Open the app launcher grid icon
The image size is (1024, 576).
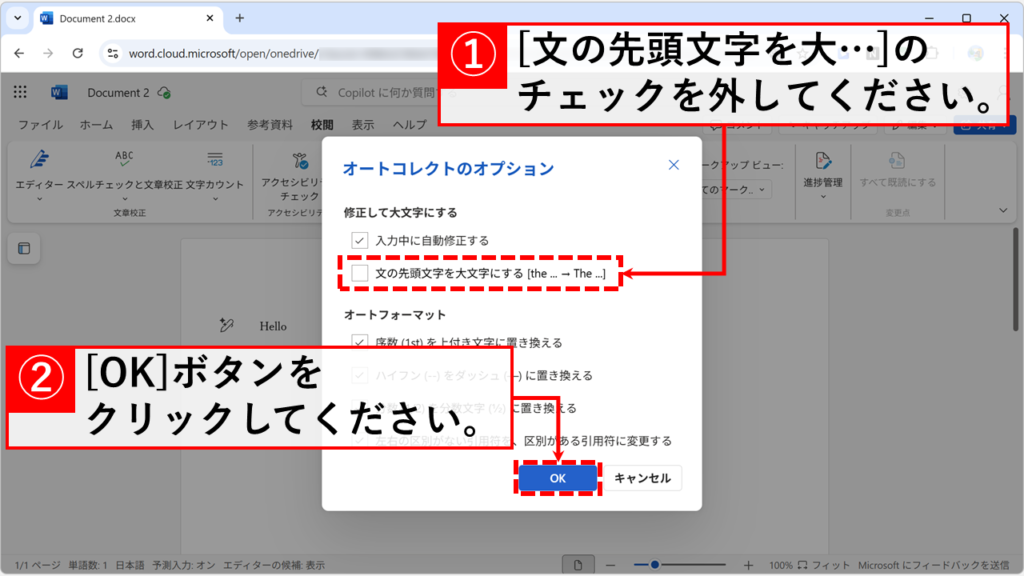20,92
